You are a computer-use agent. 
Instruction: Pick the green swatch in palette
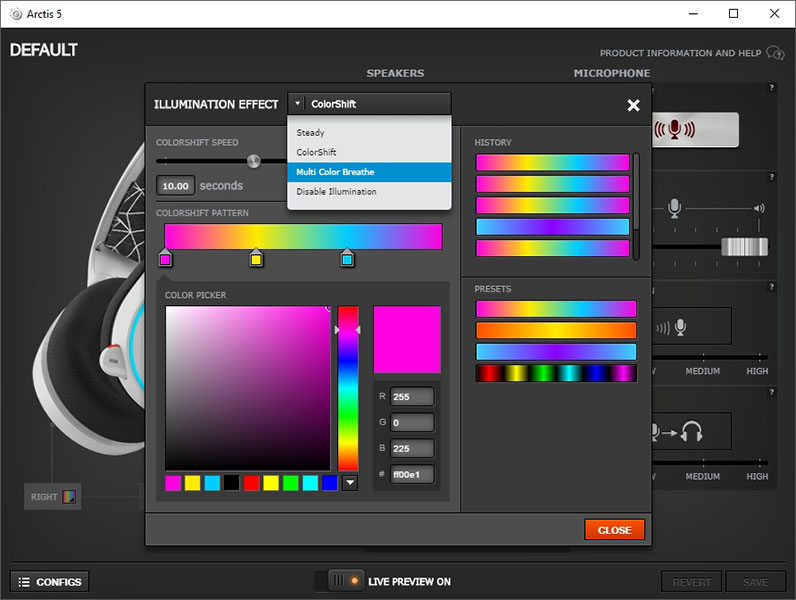click(290, 483)
